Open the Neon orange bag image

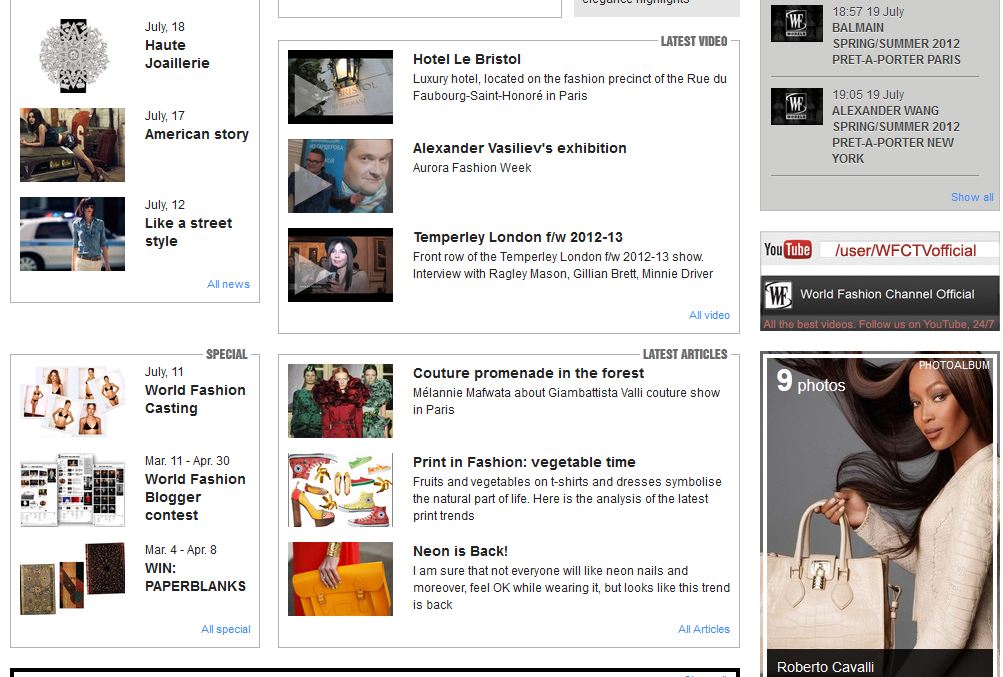pos(340,579)
